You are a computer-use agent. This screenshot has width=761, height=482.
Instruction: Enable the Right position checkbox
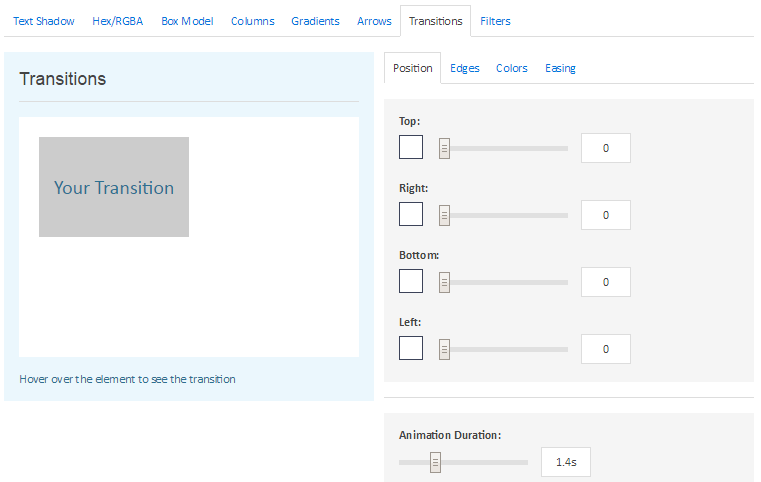[x=411, y=214]
